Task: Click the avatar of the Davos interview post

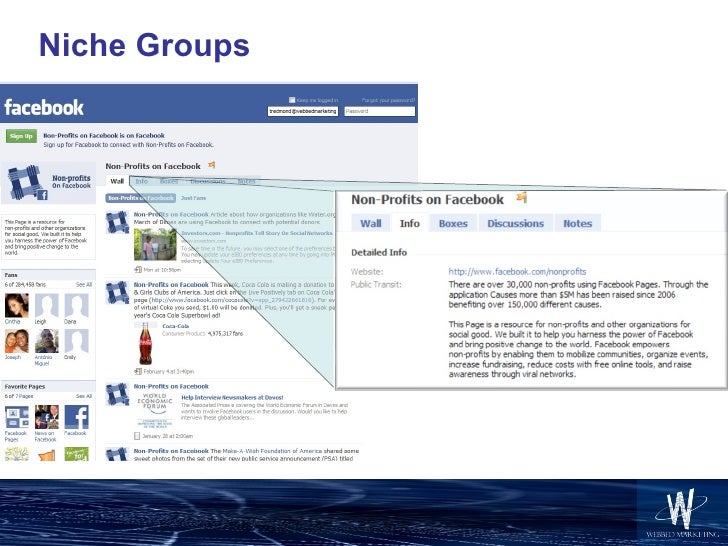Action: coord(117,394)
